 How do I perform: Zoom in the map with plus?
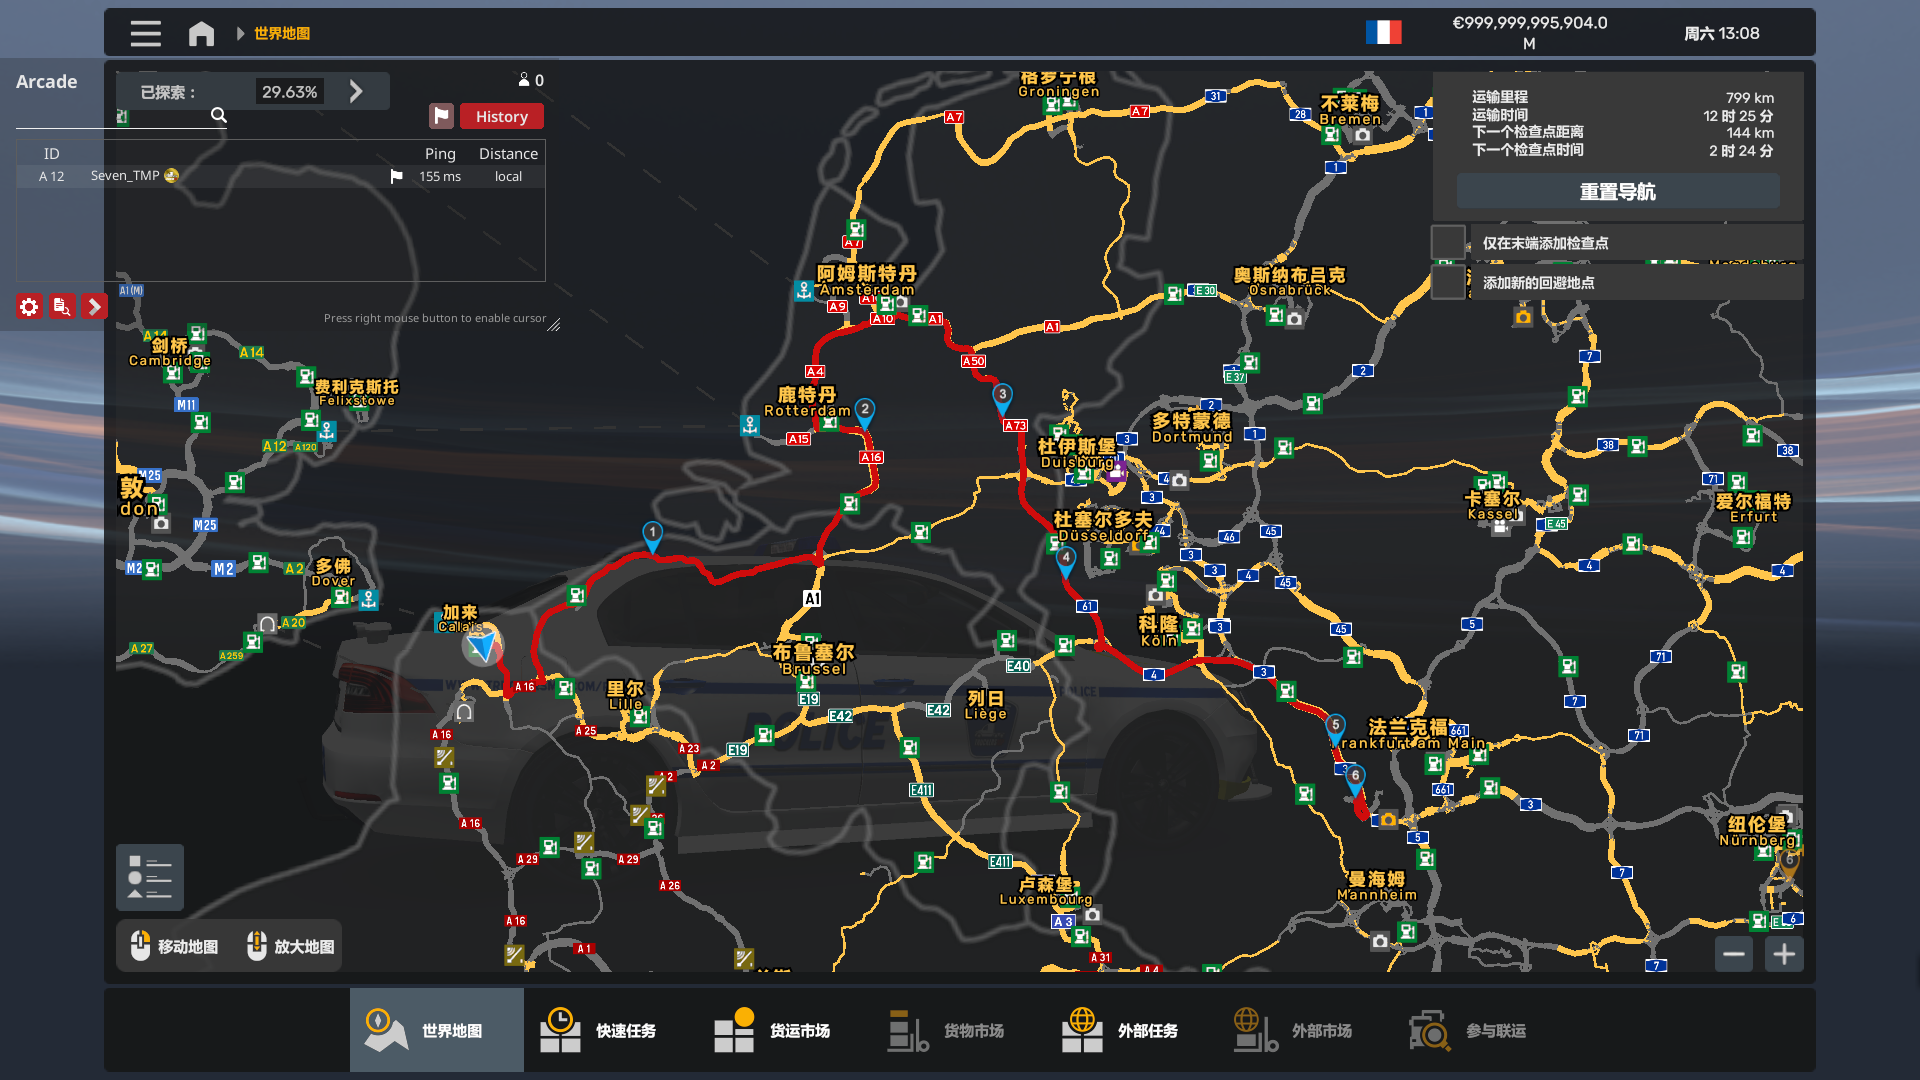click(1784, 954)
